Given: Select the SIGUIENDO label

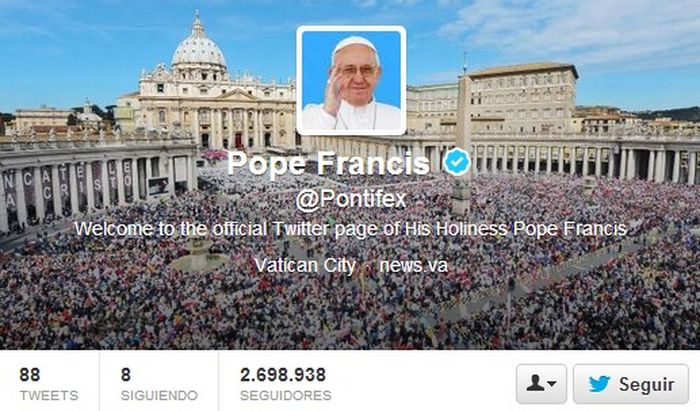Looking at the screenshot, I should [159, 395].
